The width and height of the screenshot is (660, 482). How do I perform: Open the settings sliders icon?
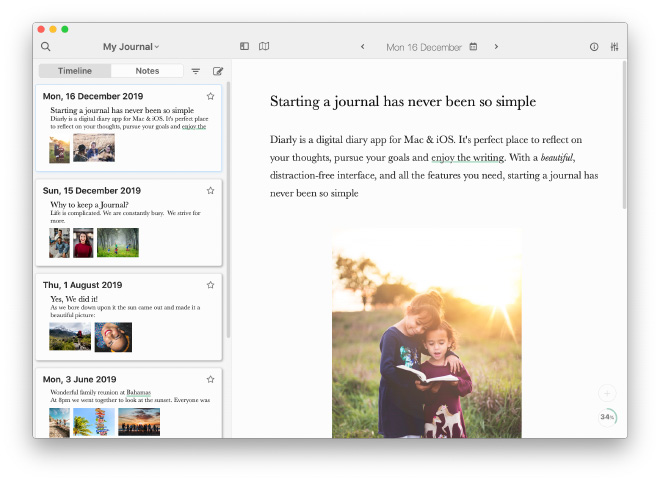click(x=615, y=47)
